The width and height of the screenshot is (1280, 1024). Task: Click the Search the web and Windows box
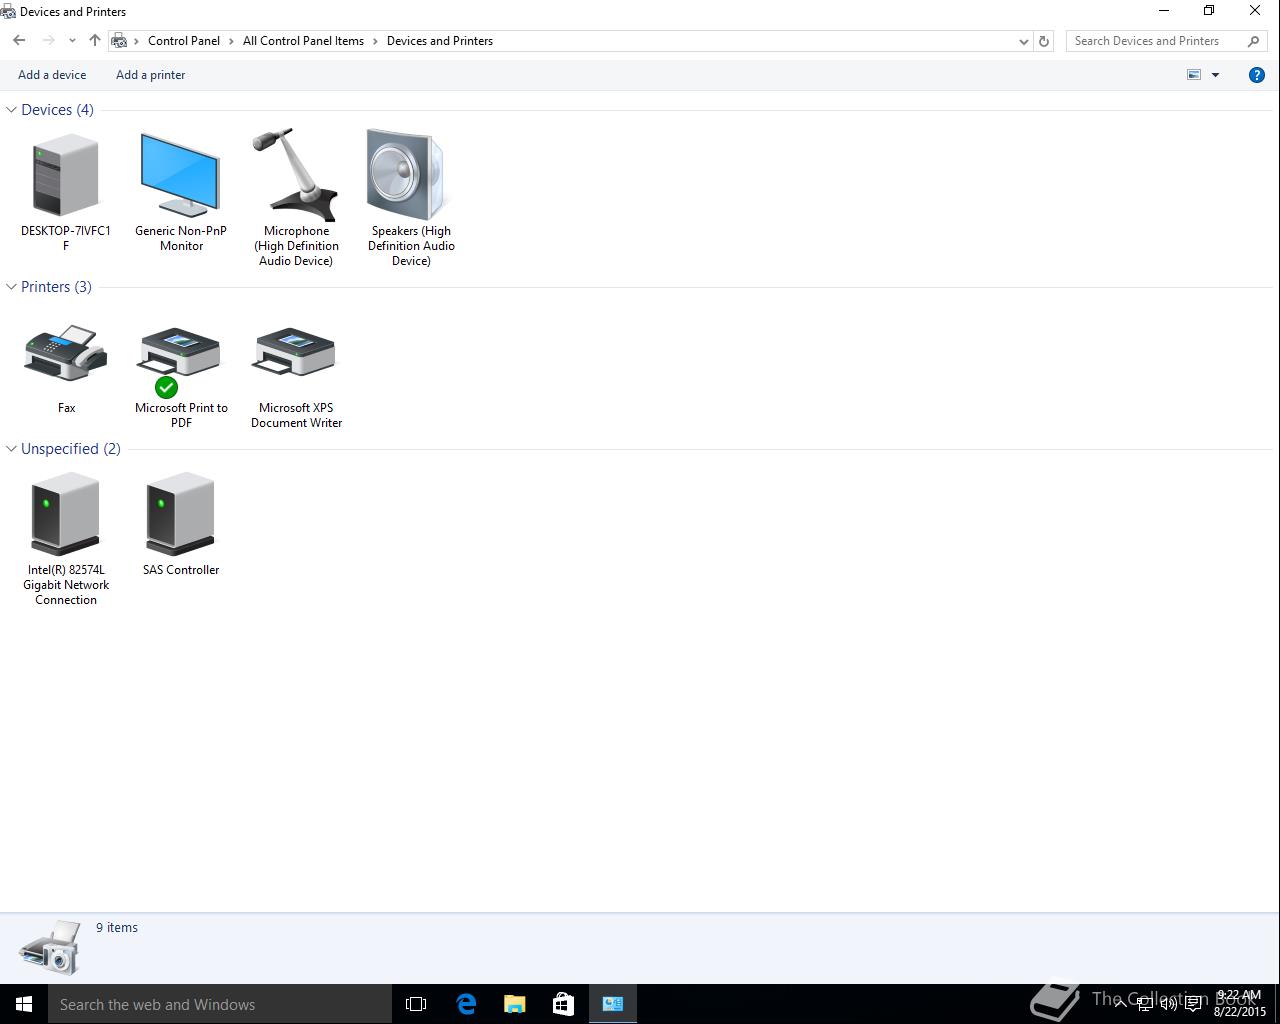pos(220,1004)
